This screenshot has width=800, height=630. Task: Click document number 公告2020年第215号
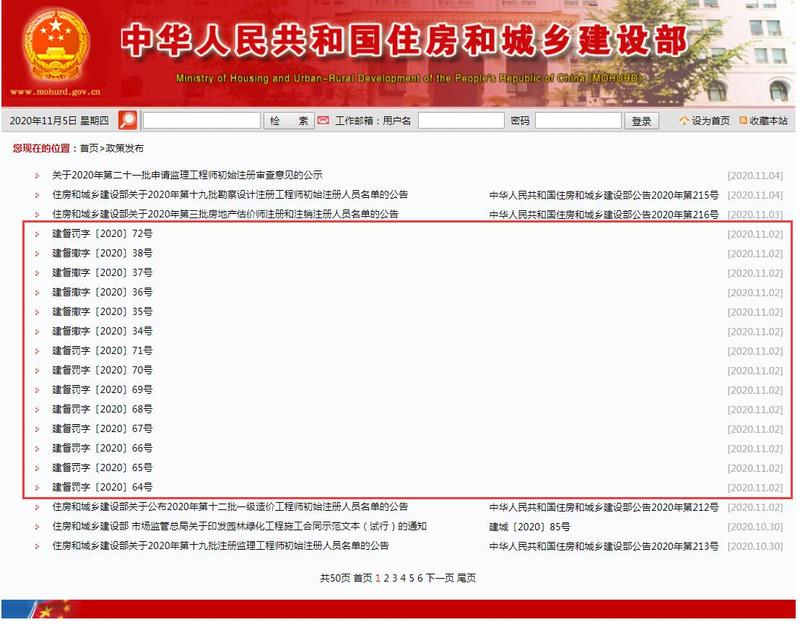tap(604, 195)
